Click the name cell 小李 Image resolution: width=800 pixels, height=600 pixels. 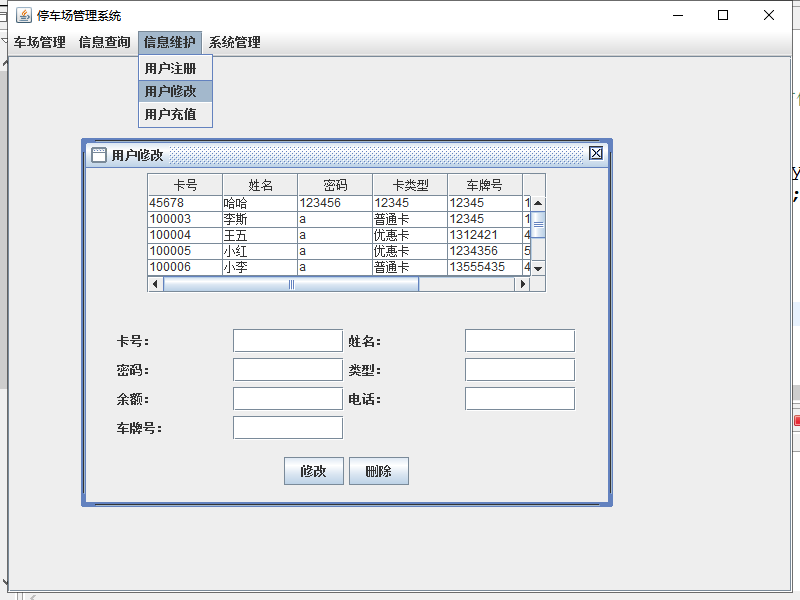pos(260,267)
